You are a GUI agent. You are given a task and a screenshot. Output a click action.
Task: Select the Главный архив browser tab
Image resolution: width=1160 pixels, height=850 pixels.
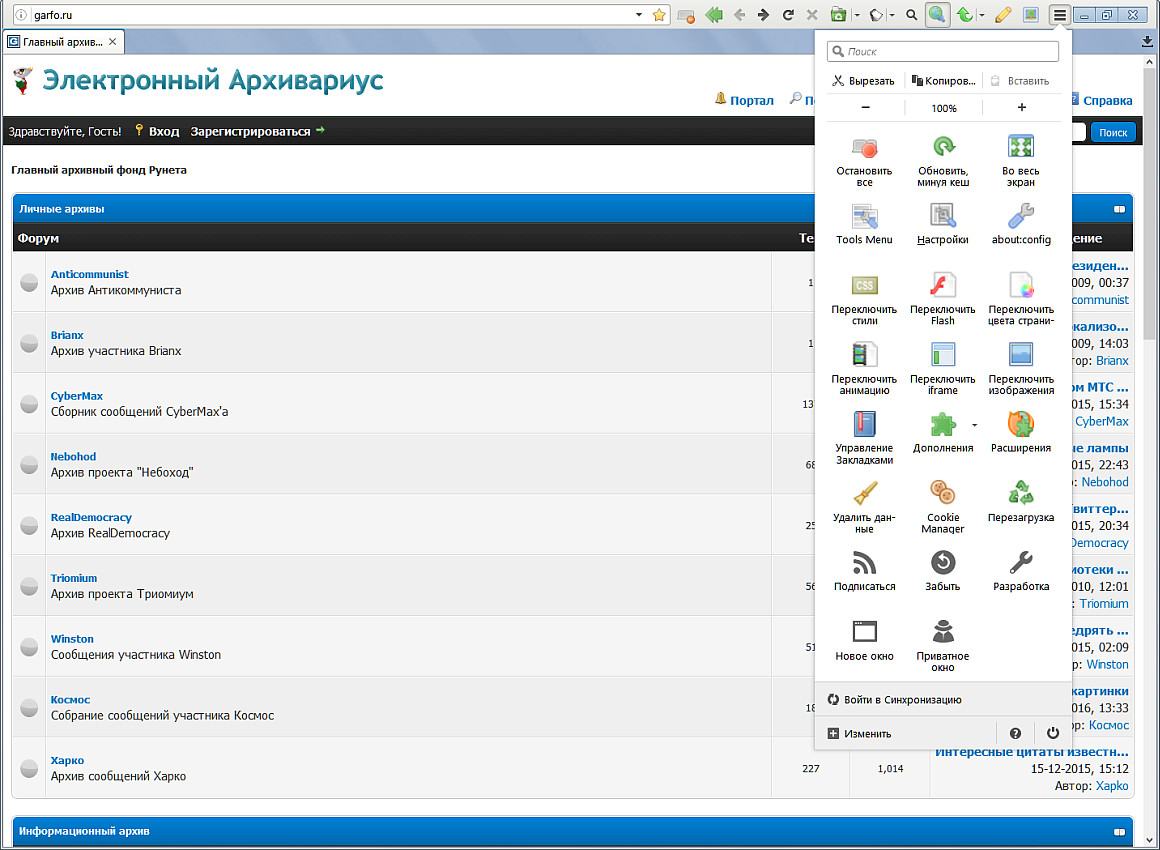coord(63,42)
